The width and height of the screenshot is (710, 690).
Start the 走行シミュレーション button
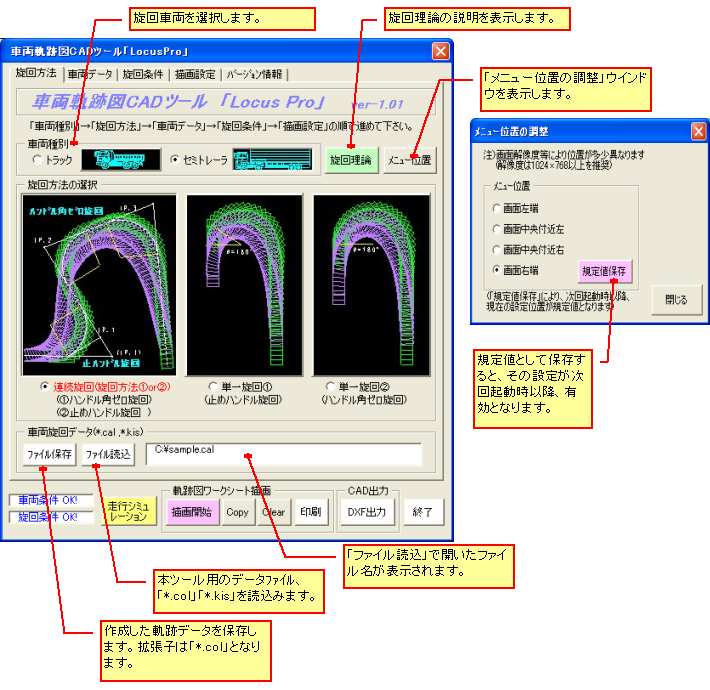128,511
